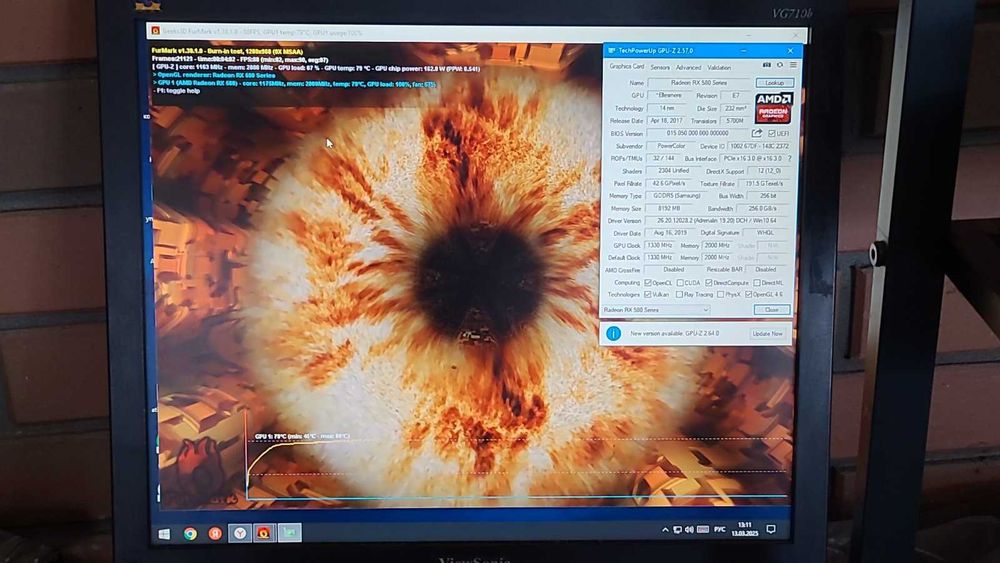Switch to the Validation tab
This screenshot has height=563, width=1000.
pyautogui.click(x=719, y=67)
